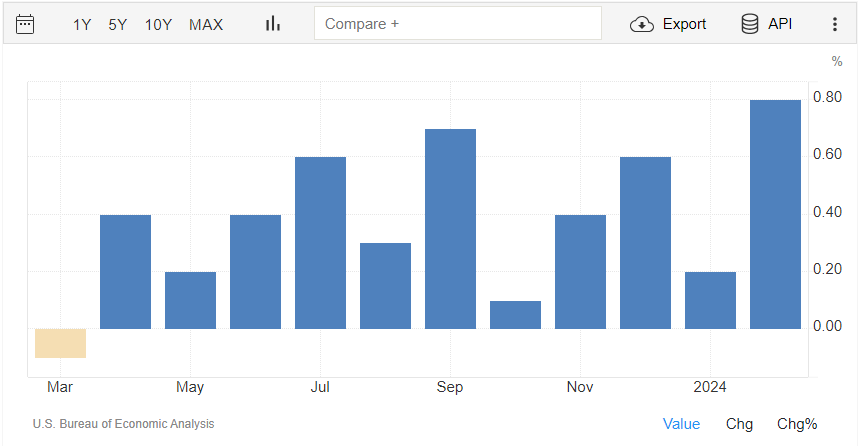Viewport: 858px width, 446px height.
Task: Select the MAX time range
Action: pyautogui.click(x=206, y=25)
